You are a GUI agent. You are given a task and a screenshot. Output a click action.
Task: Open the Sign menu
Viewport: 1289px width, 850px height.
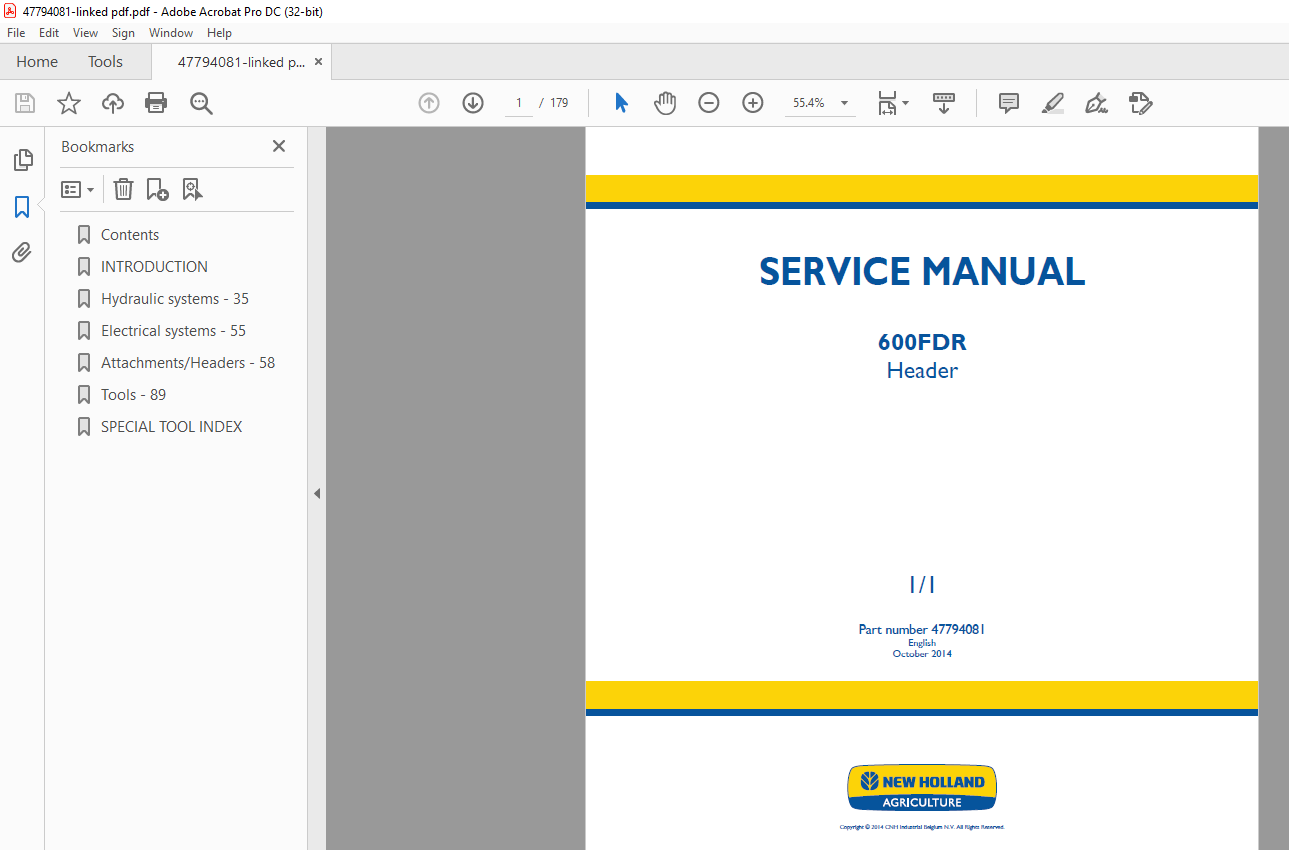(x=123, y=33)
